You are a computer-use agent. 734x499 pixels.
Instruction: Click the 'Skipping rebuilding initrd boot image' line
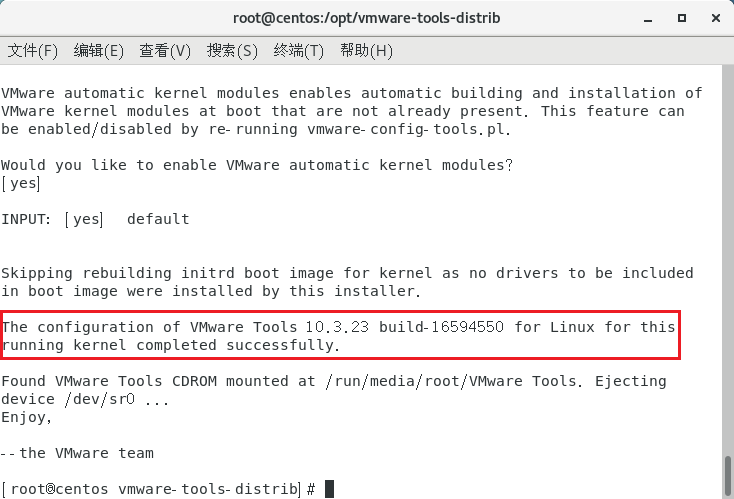[347, 273]
